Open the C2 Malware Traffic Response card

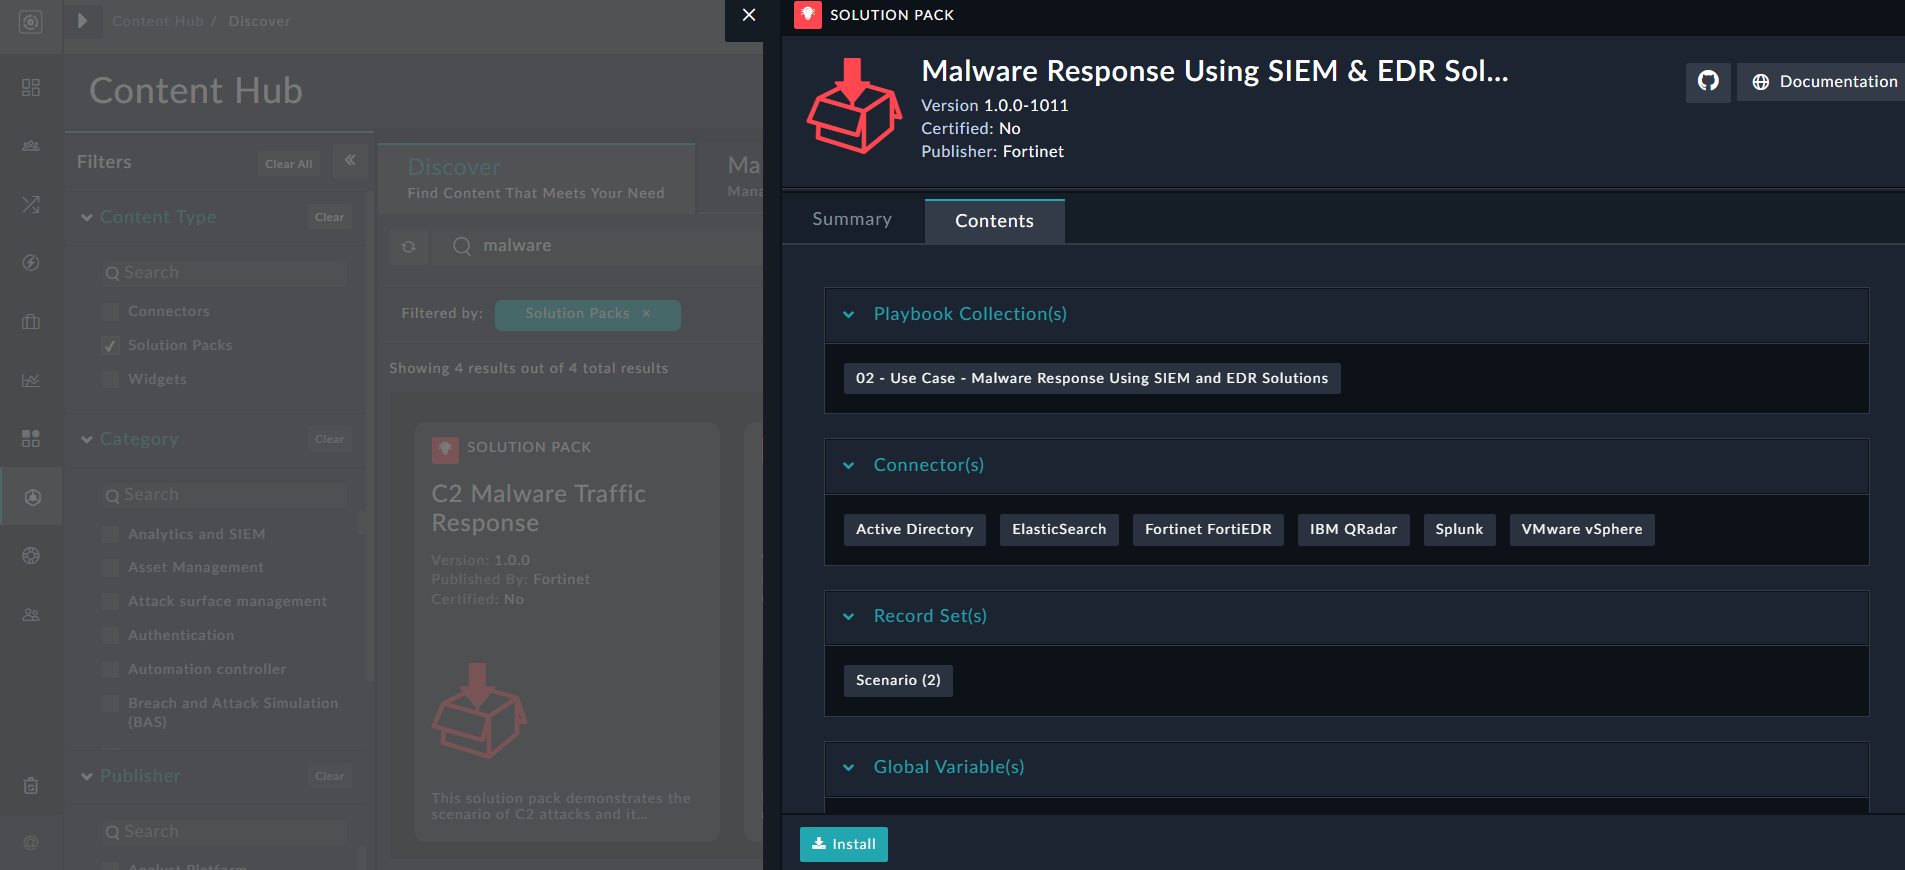click(x=567, y=632)
